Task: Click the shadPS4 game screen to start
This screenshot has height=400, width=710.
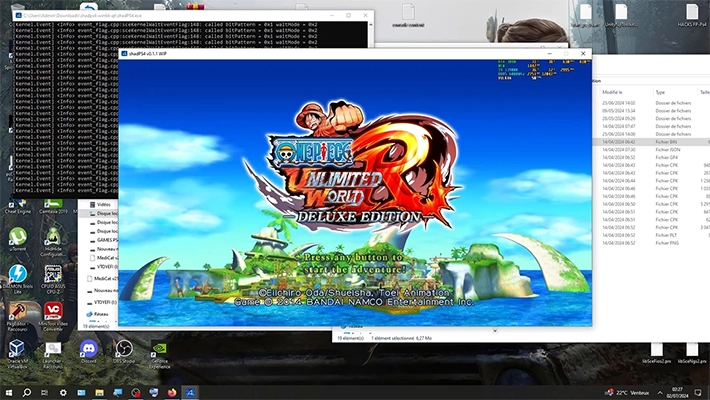Action: pos(355,193)
